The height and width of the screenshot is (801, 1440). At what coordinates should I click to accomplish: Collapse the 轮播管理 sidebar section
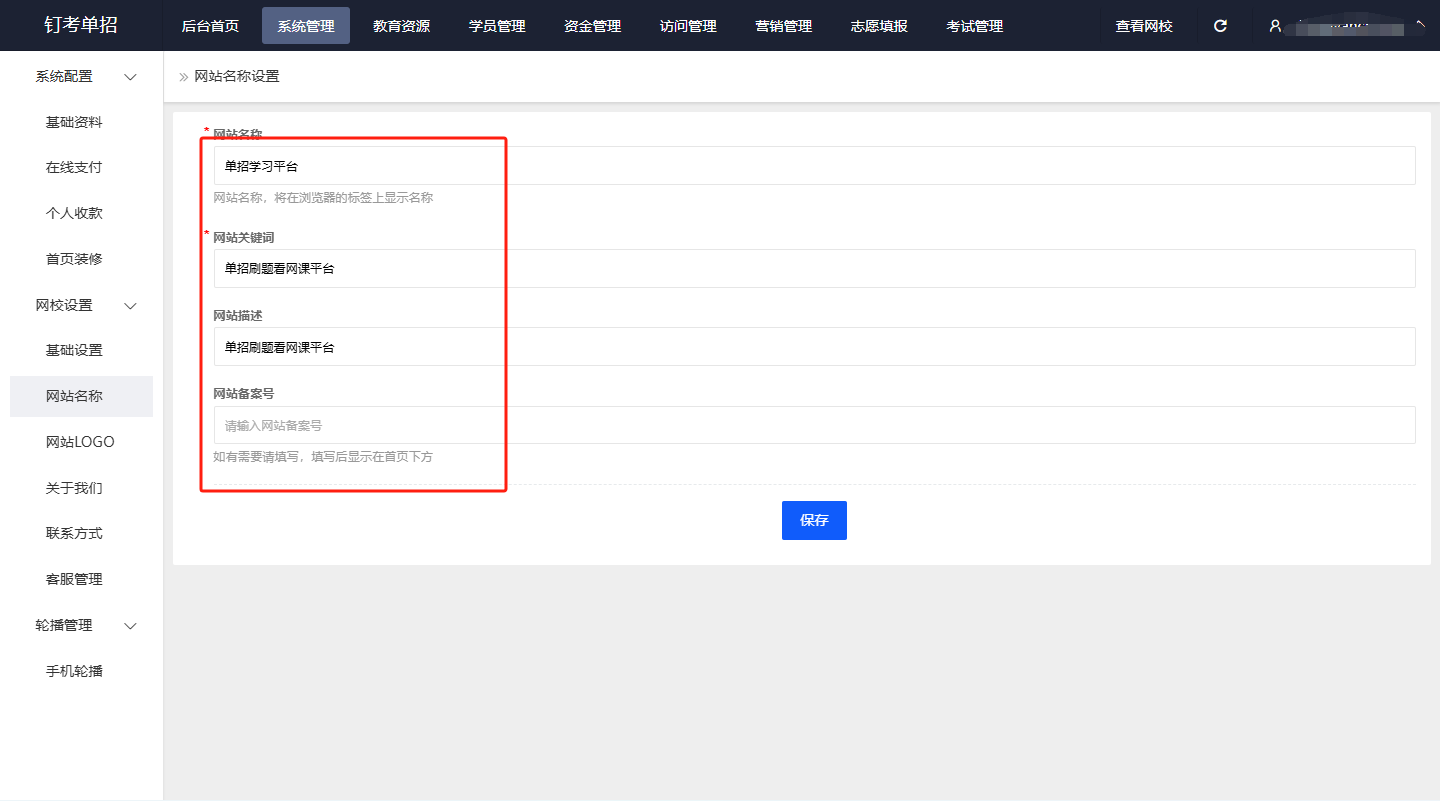coord(130,626)
